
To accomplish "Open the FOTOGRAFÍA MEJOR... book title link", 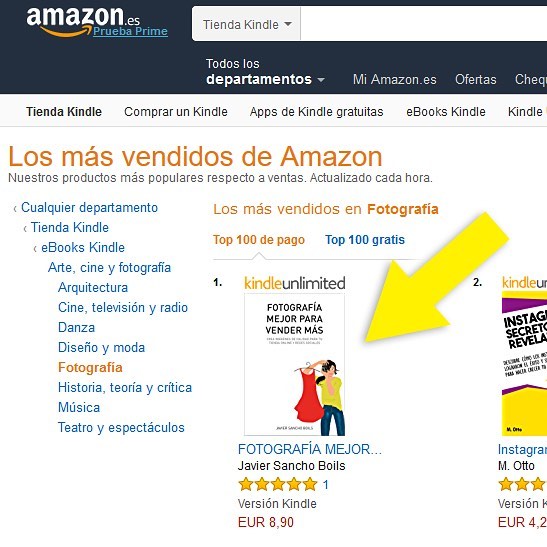I will click(310, 449).
